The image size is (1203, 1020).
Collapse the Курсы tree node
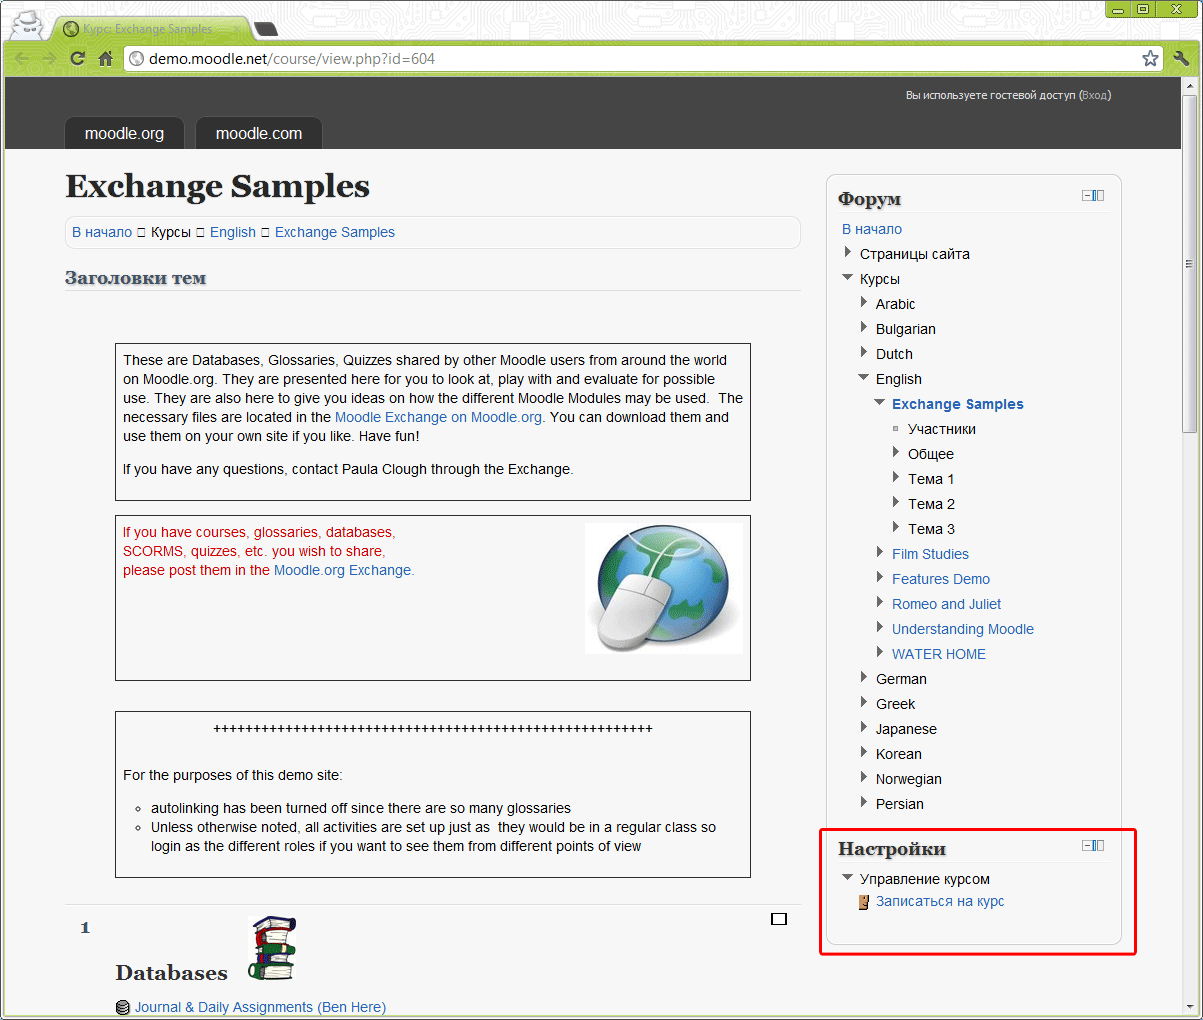click(848, 278)
